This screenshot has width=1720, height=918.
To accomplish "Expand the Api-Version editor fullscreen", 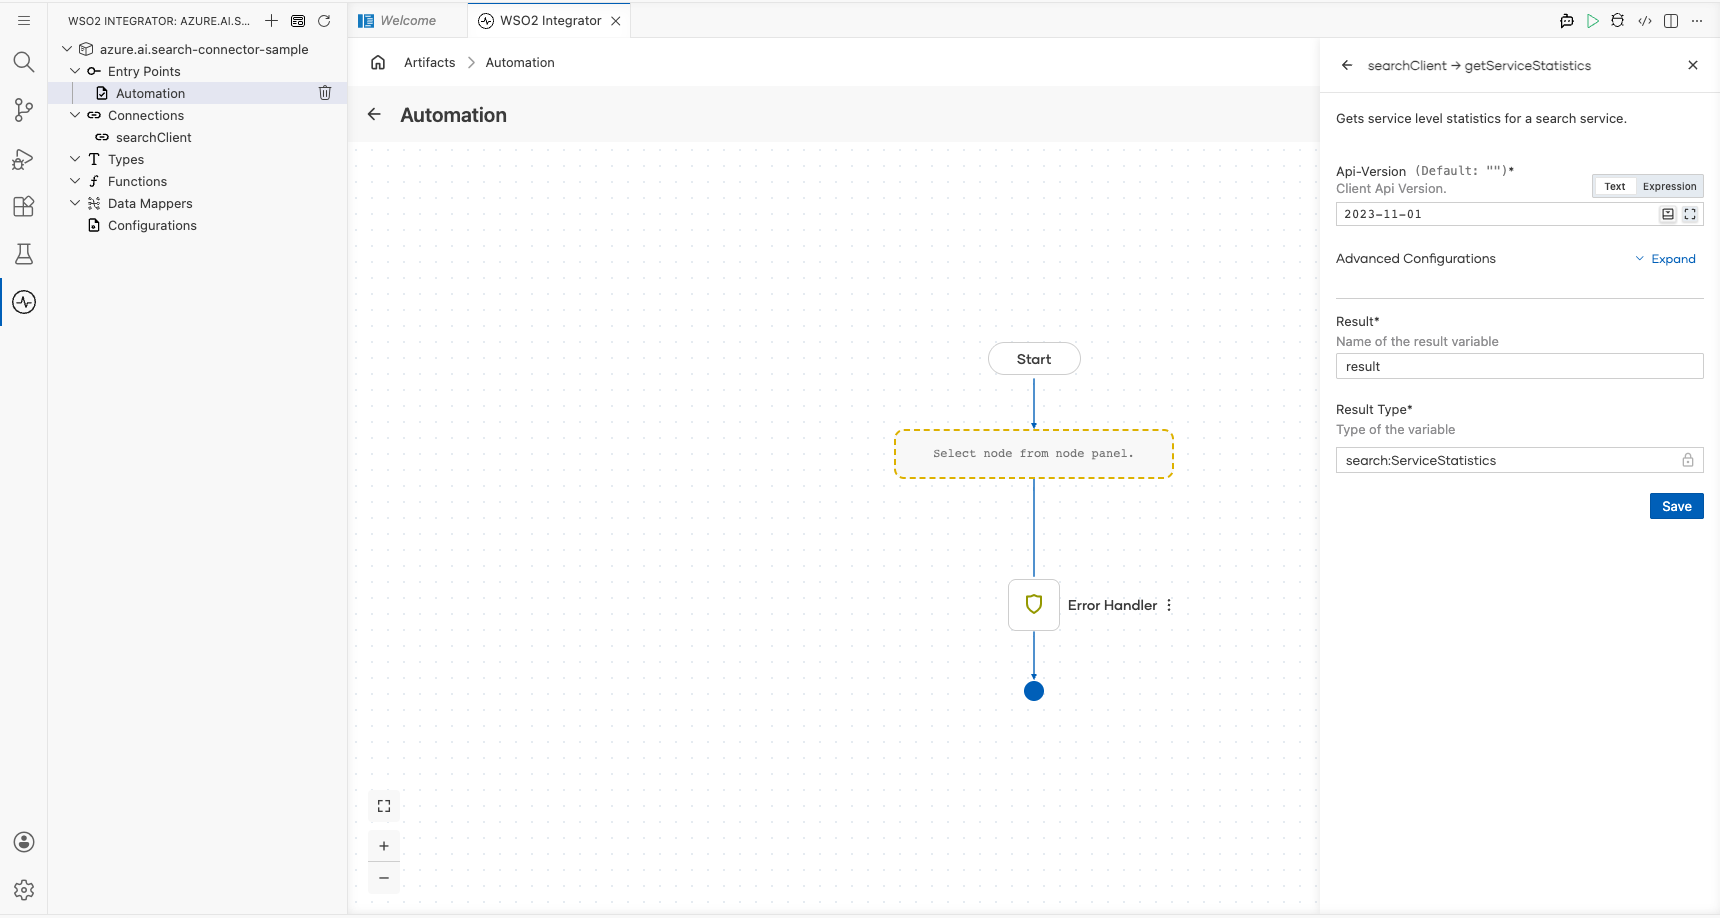I will click(x=1690, y=214).
